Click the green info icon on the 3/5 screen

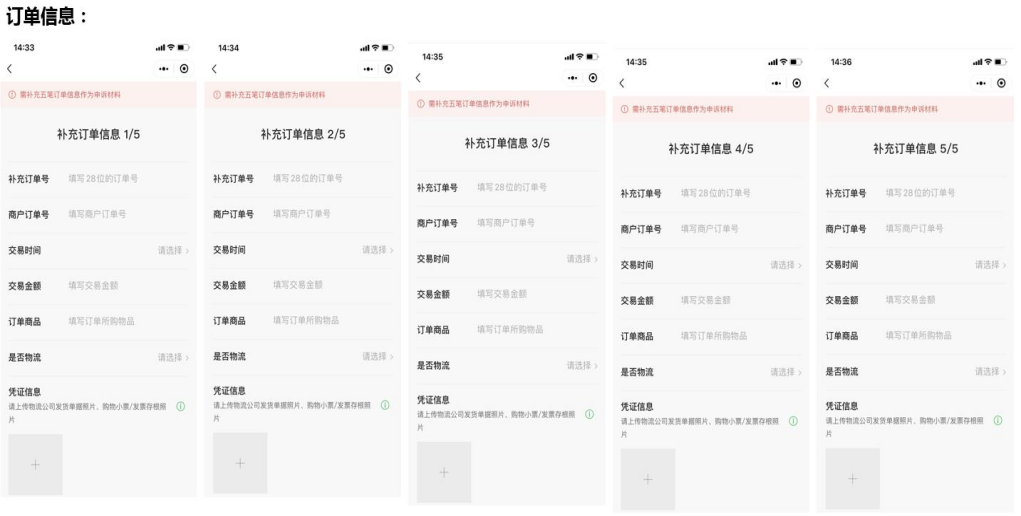tap(589, 414)
